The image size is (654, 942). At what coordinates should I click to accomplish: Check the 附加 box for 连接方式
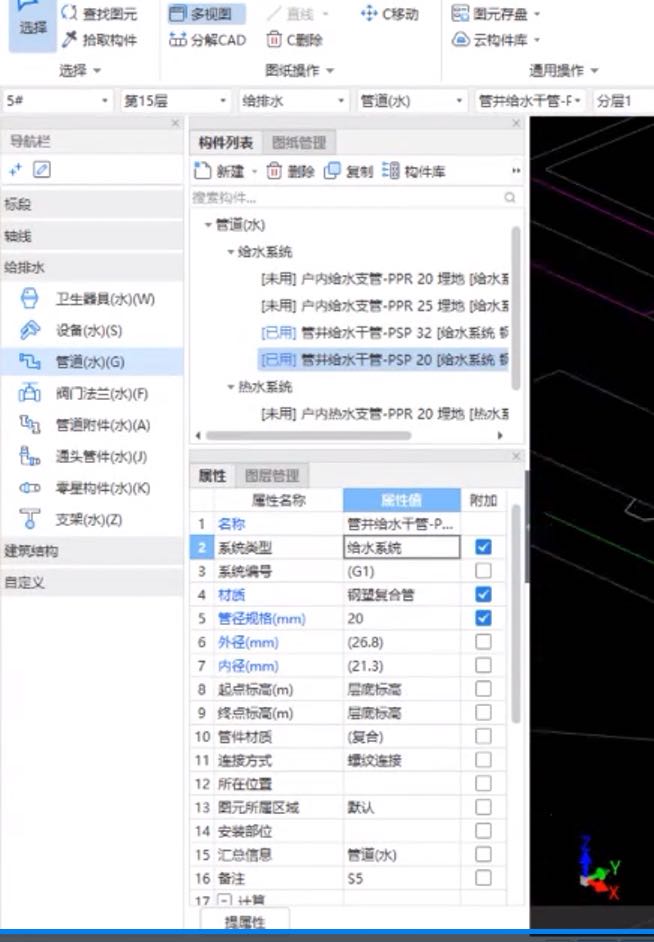(483, 759)
